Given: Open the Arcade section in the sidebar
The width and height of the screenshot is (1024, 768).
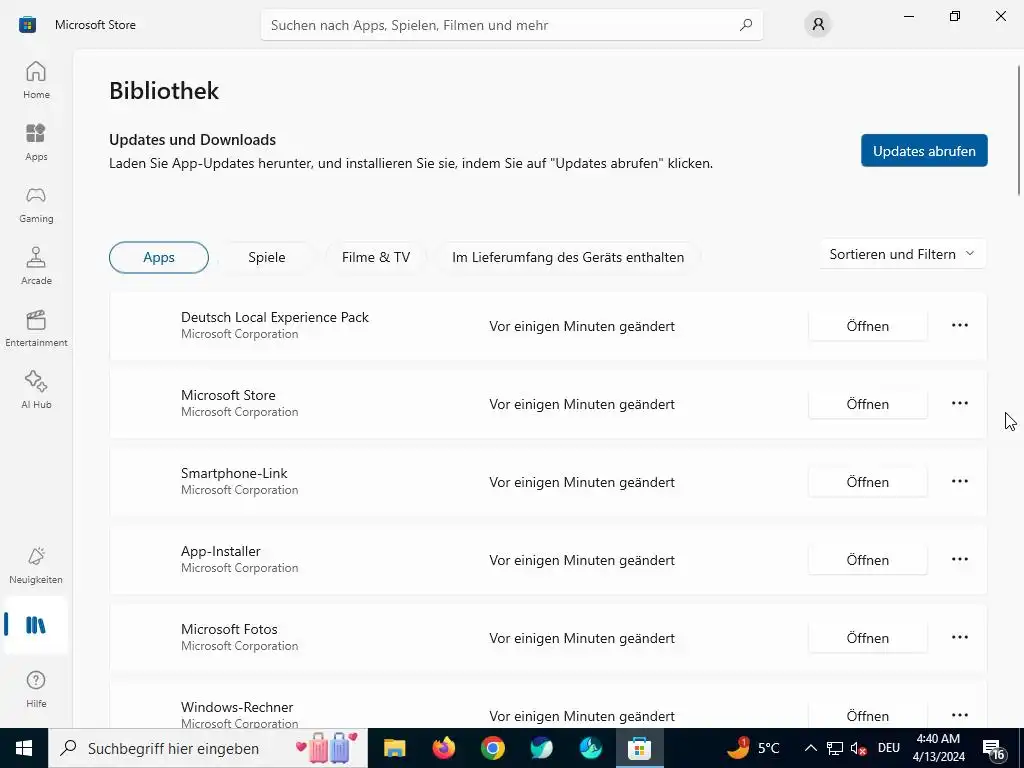Looking at the screenshot, I should click(x=36, y=266).
